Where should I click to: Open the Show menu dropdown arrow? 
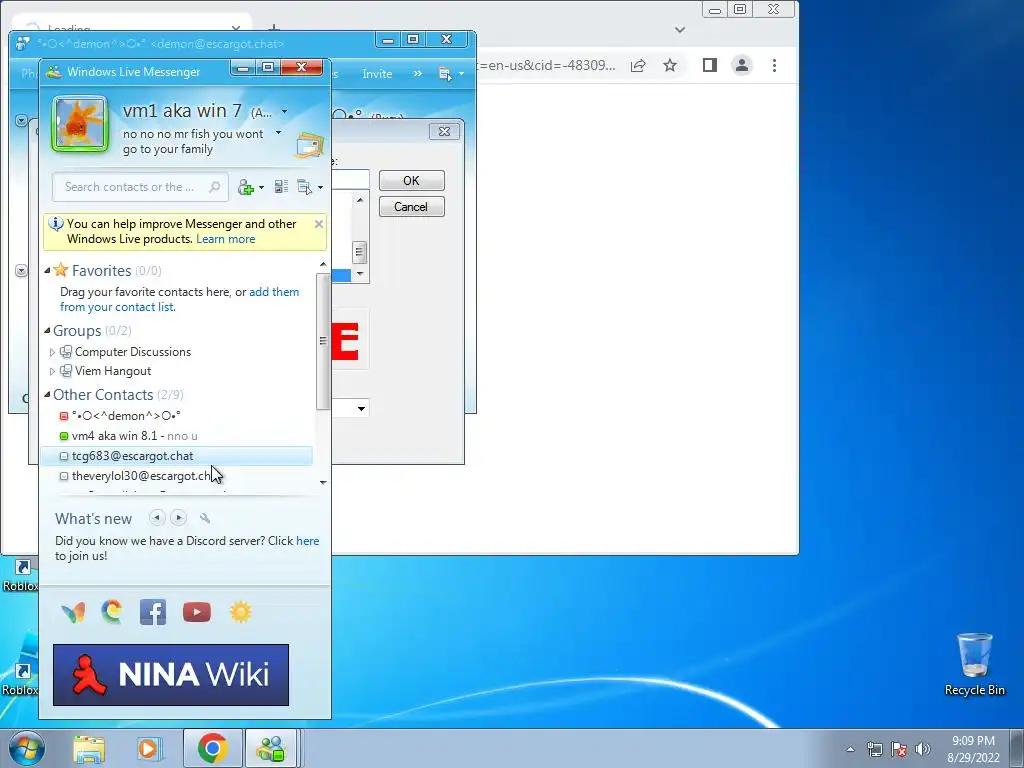tap(320, 187)
